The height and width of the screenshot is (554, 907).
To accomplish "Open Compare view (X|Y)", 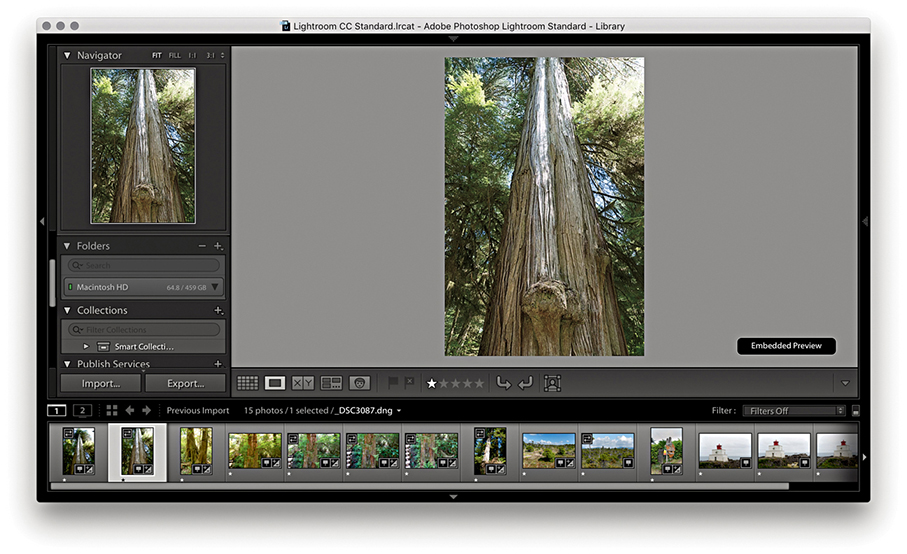I will pos(303,383).
